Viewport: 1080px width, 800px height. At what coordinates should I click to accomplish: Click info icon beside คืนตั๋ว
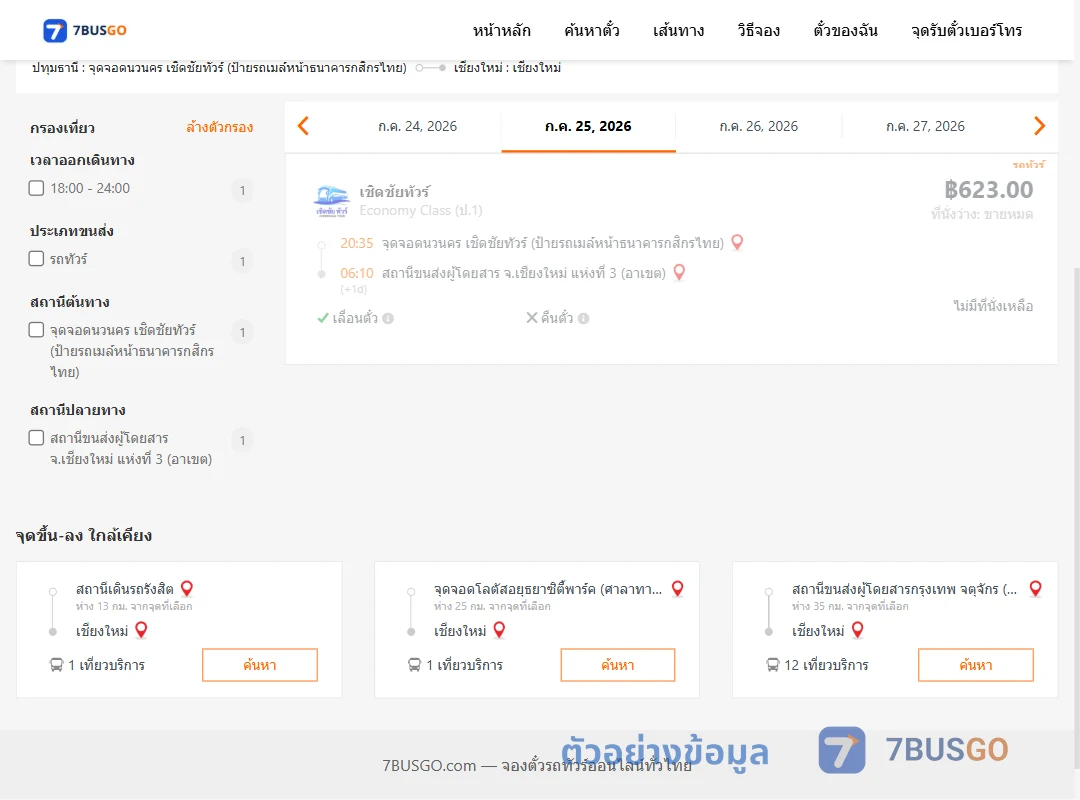(x=583, y=318)
